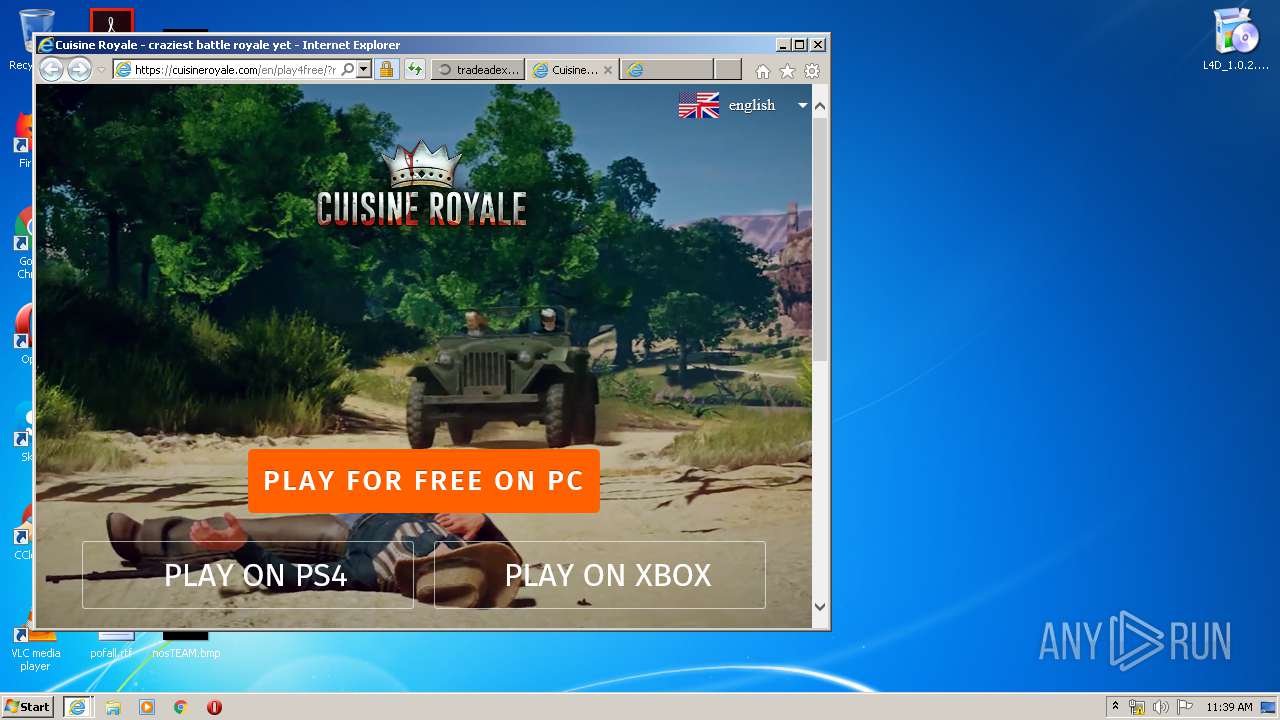
Task: Click the PLAY ON PS4 button
Action: click(x=248, y=575)
